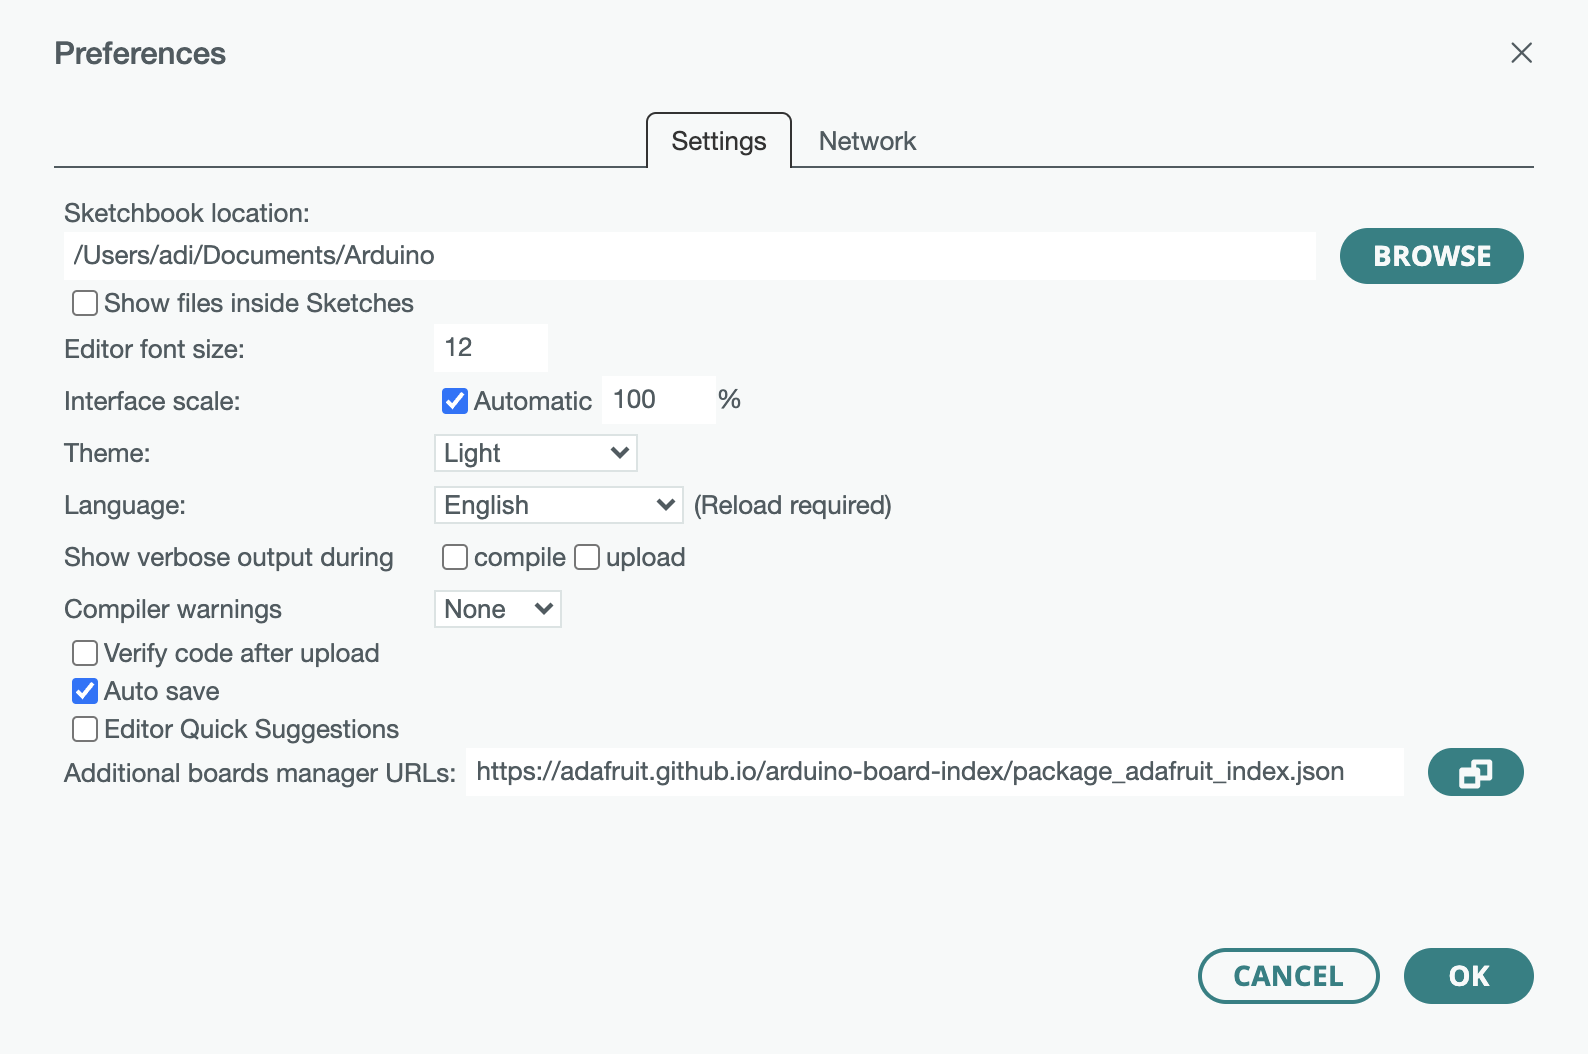Click the Editor font size field
The image size is (1588, 1054).
(491, 348)
